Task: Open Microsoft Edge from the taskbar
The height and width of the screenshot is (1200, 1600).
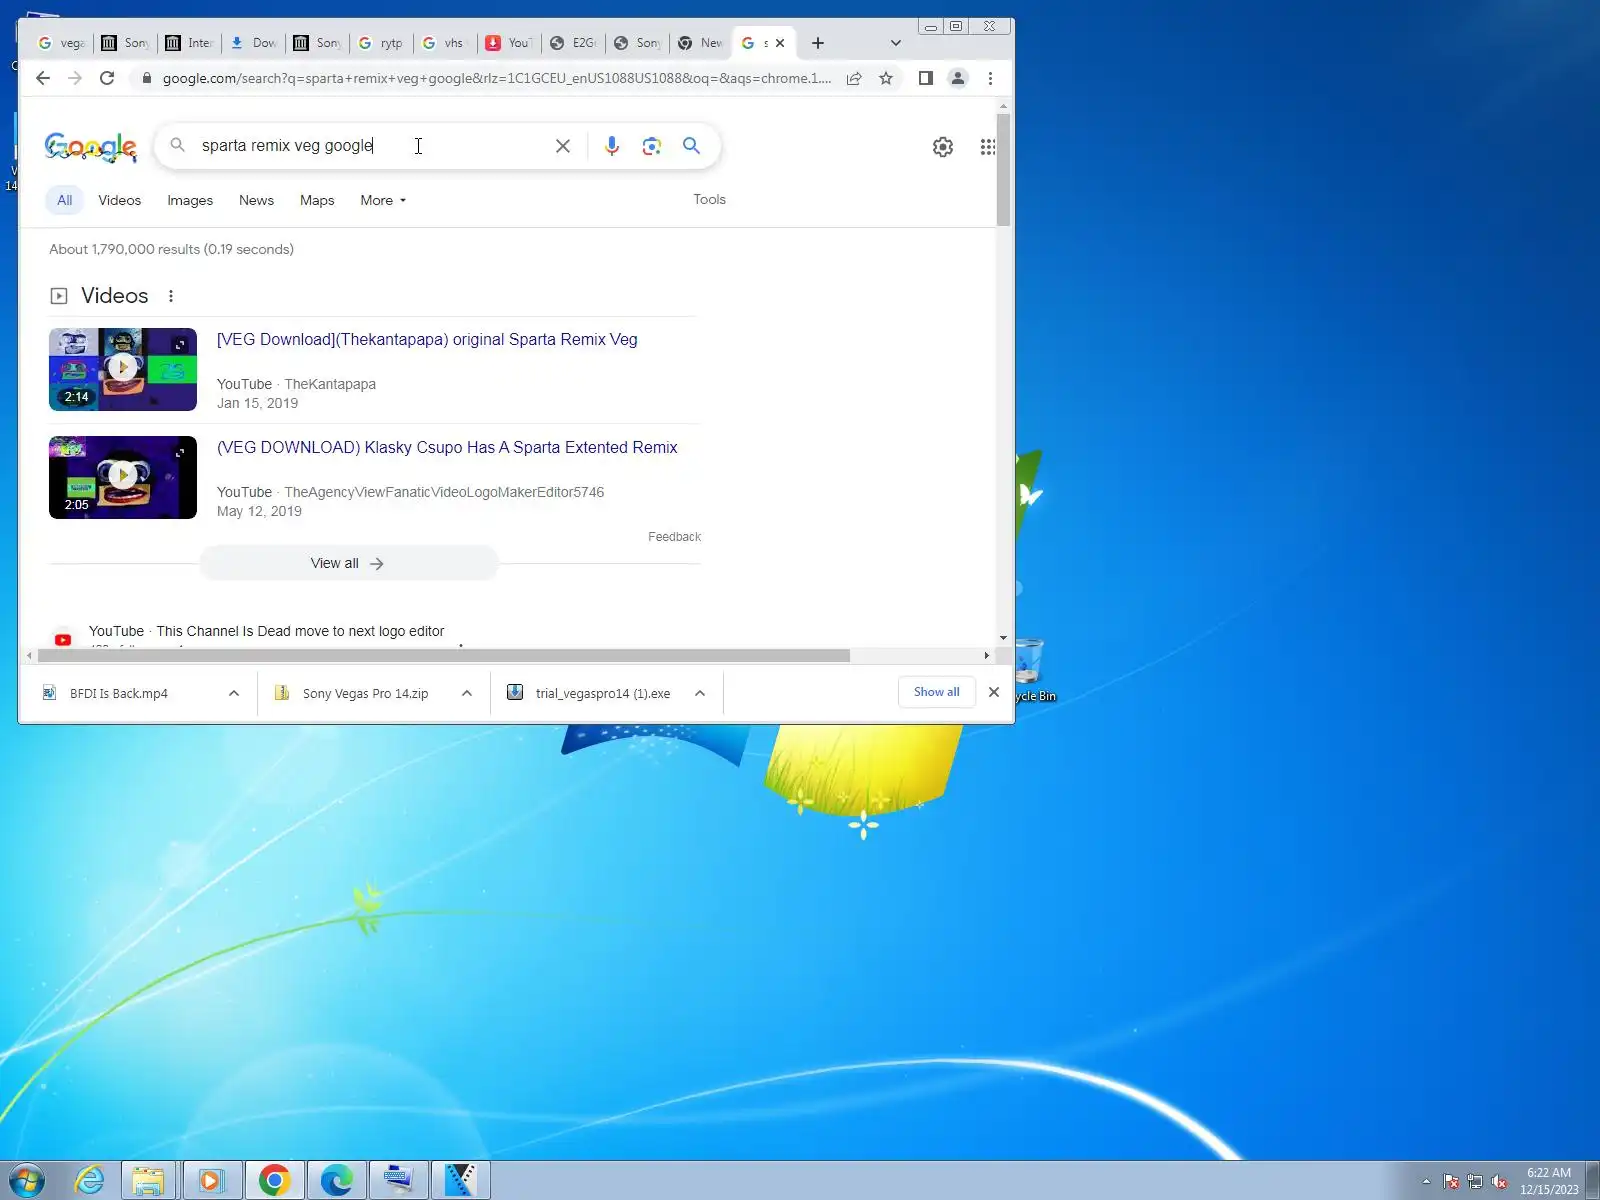Action: [337, 1181]
